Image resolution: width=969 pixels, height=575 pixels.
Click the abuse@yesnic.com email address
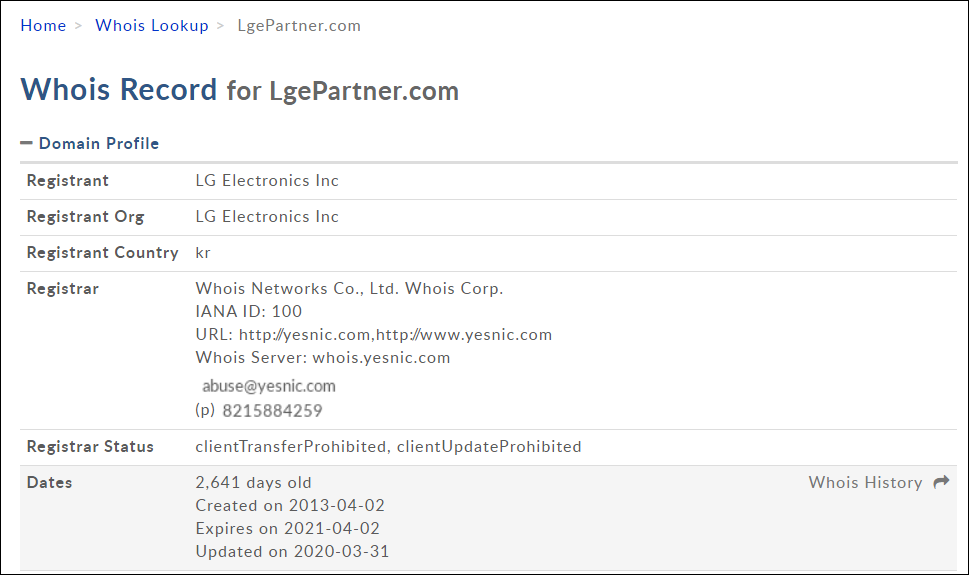[269, 386]
